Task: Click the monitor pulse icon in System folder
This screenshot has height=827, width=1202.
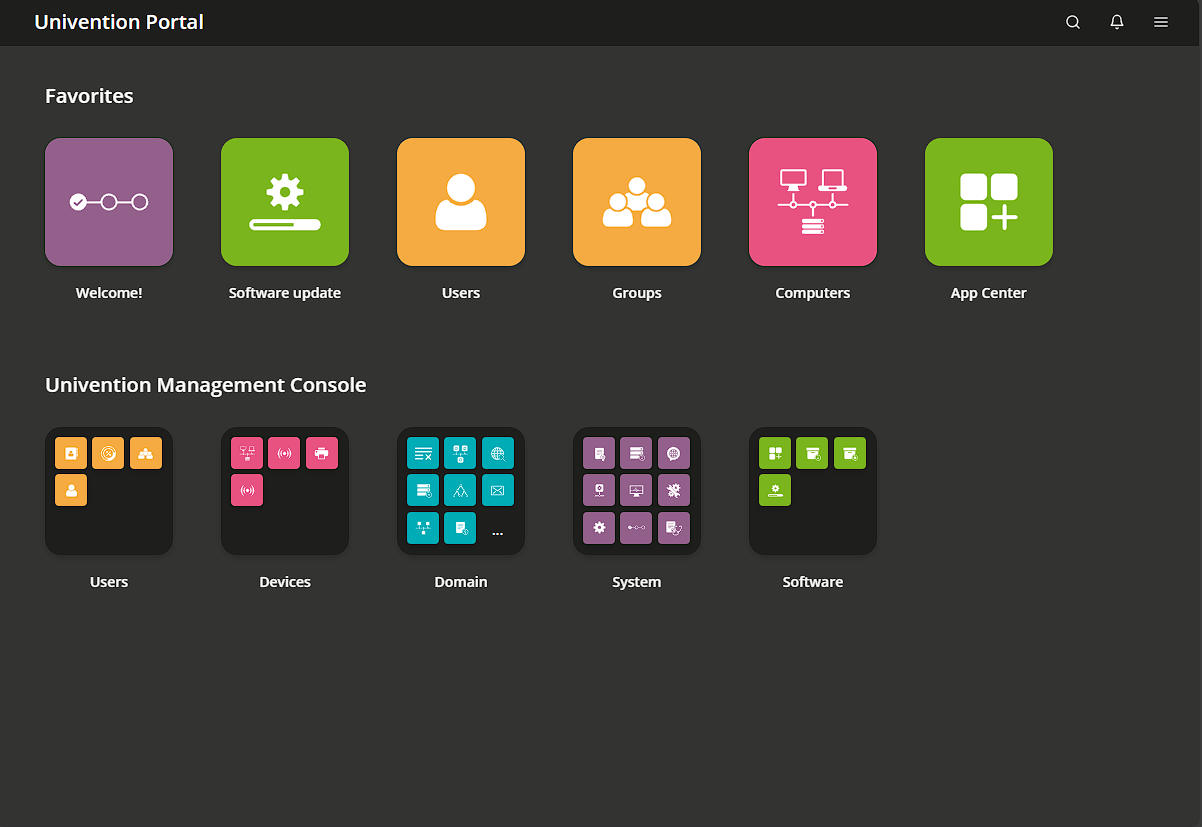Action: [636, 490]
